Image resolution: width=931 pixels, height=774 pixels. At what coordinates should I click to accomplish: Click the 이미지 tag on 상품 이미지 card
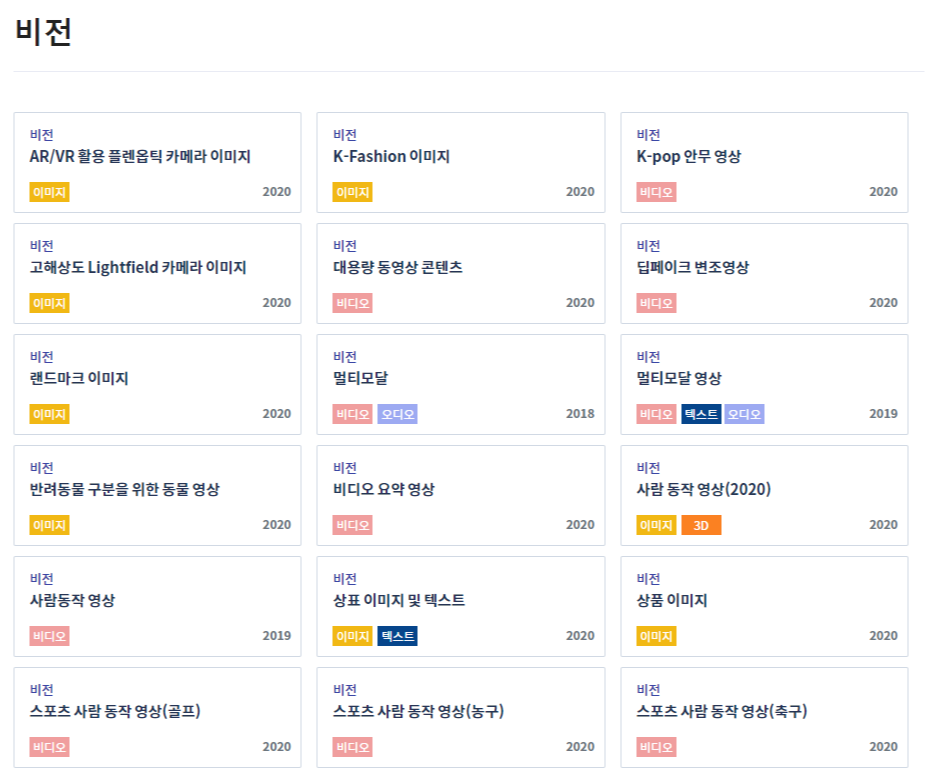pyautogui.click(x=656, y=636)
